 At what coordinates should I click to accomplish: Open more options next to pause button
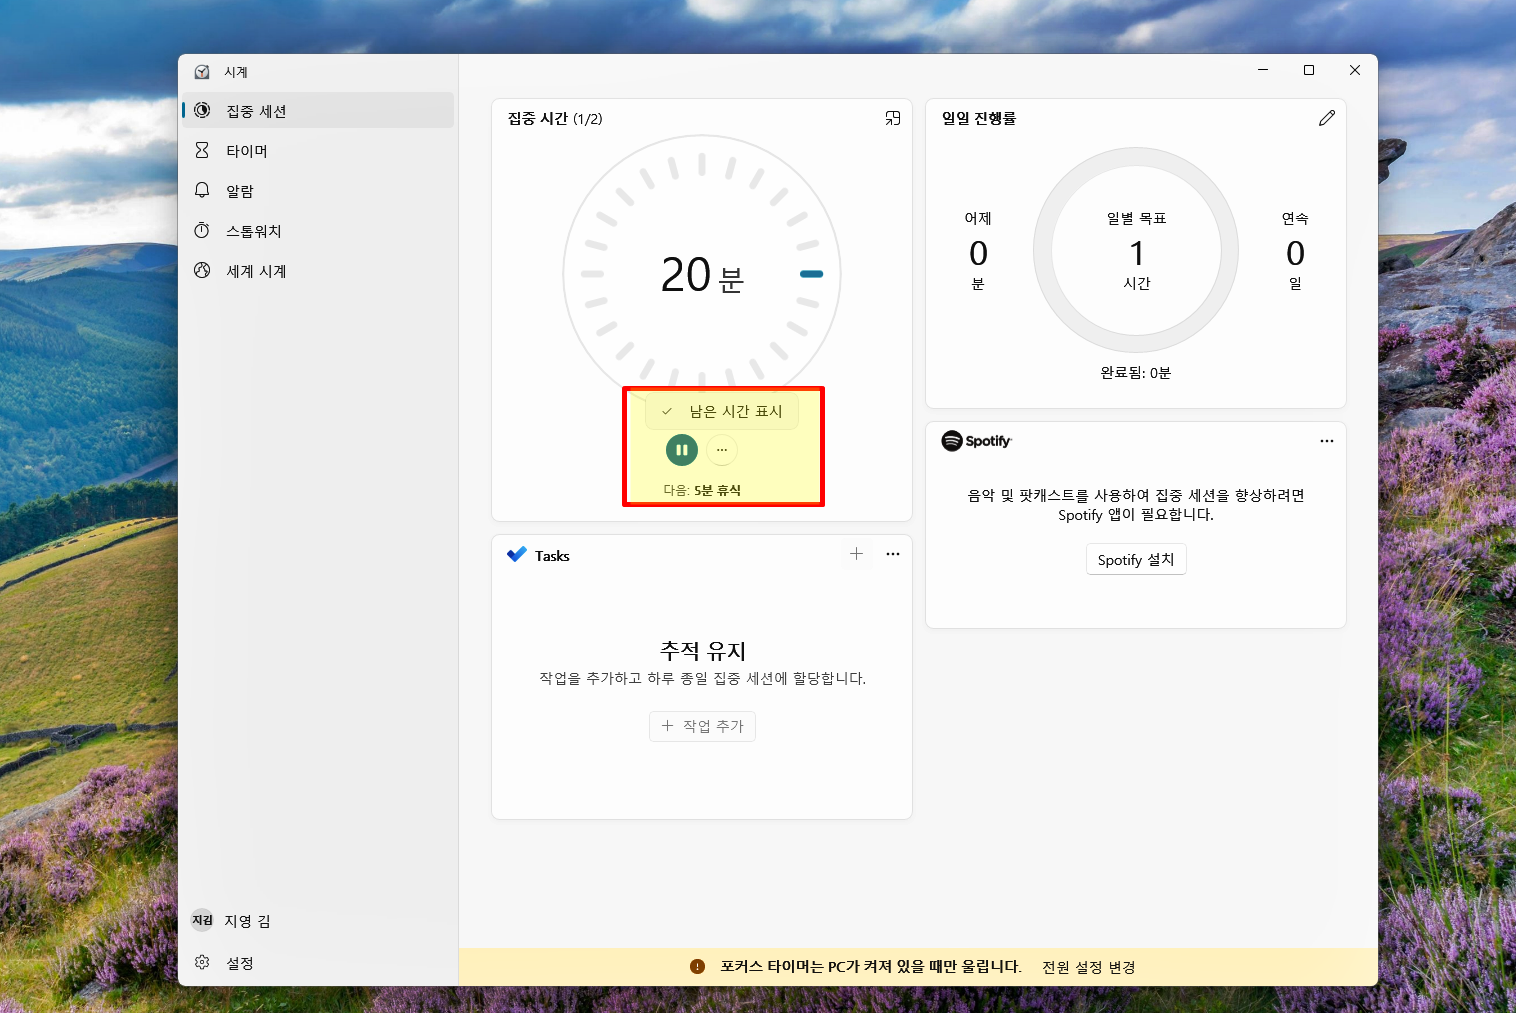[722, 450]
